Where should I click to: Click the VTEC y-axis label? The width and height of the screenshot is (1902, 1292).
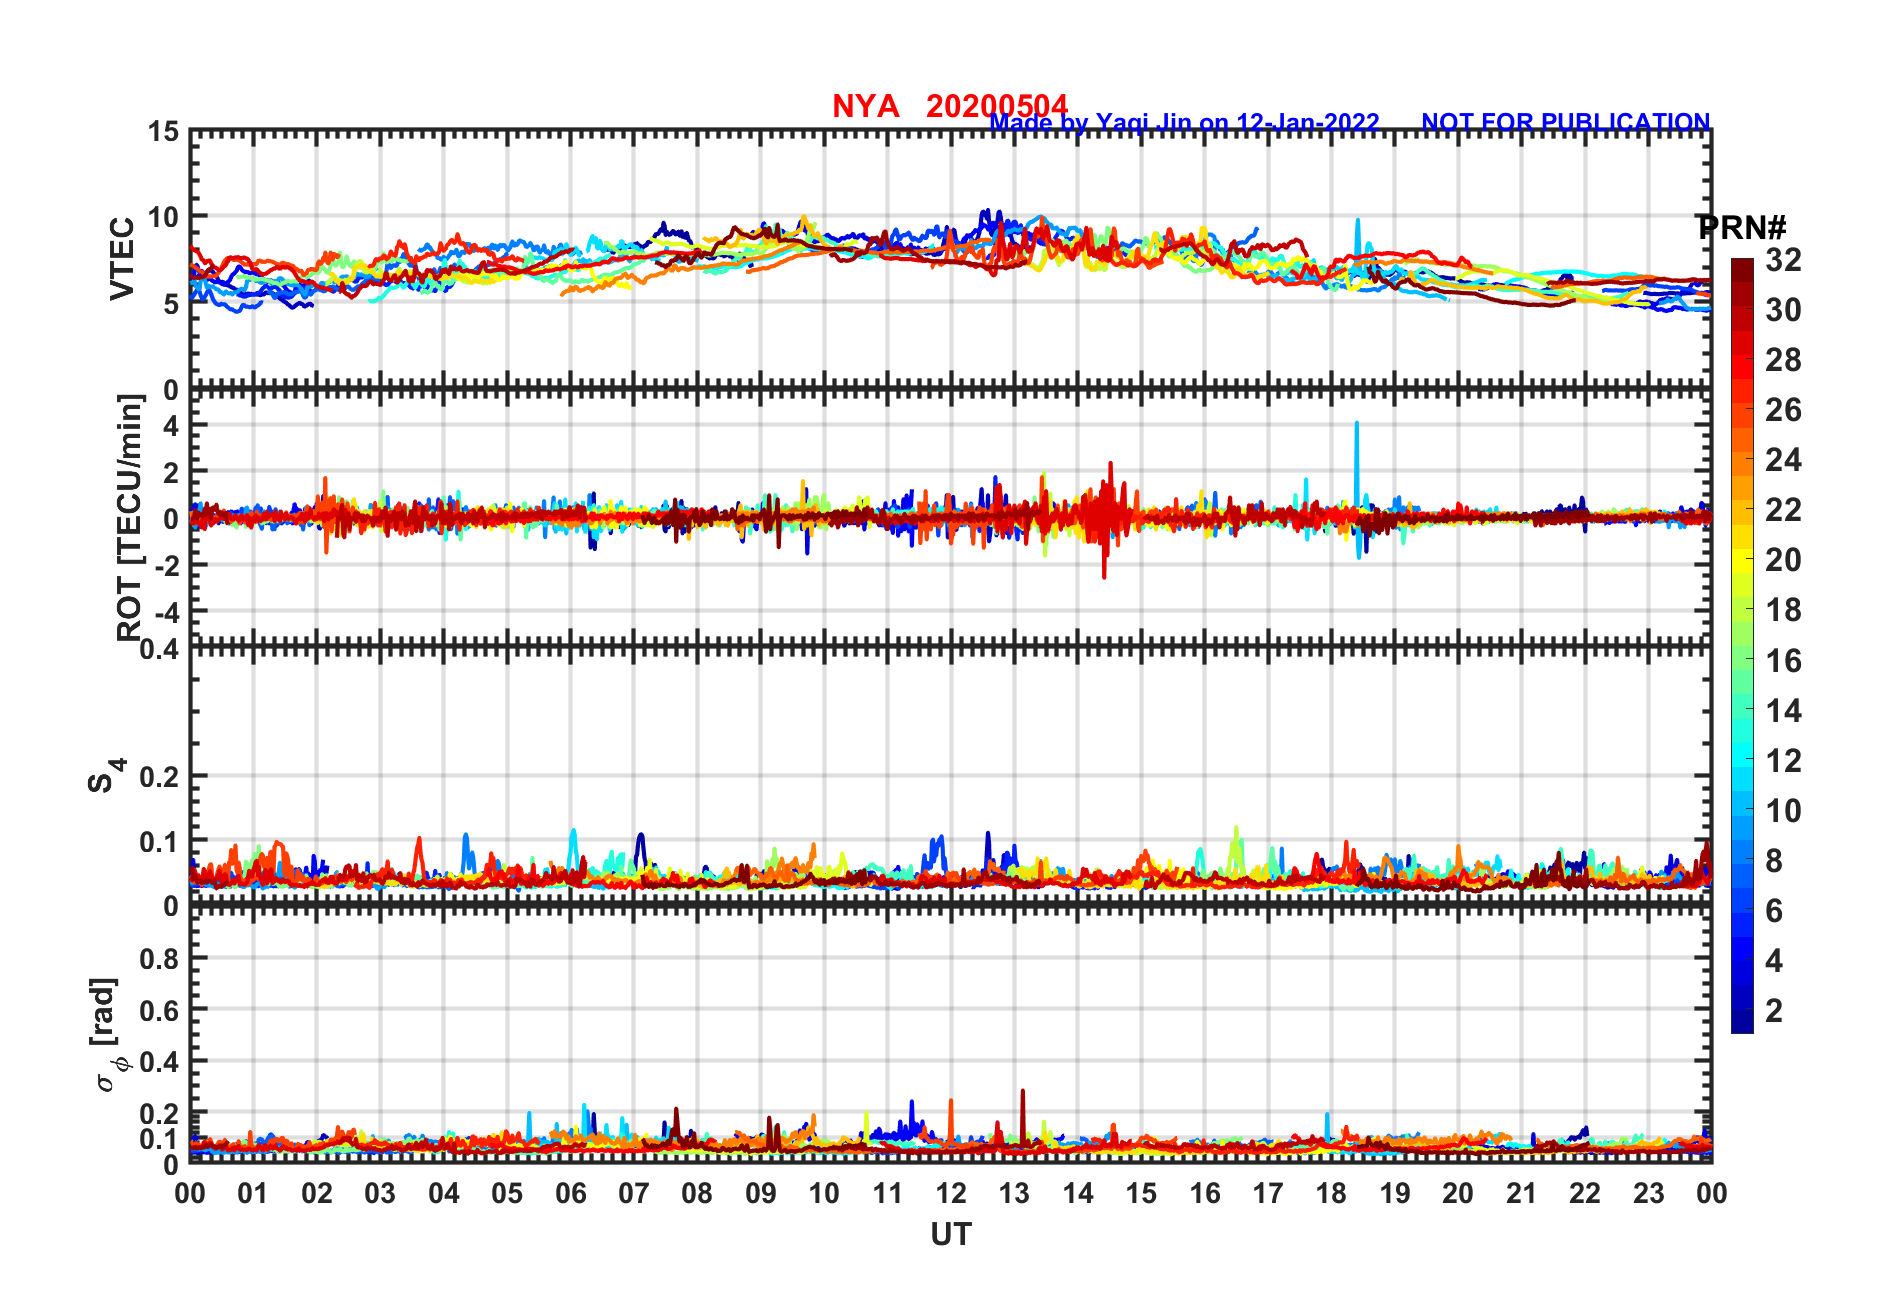point(122,258)
